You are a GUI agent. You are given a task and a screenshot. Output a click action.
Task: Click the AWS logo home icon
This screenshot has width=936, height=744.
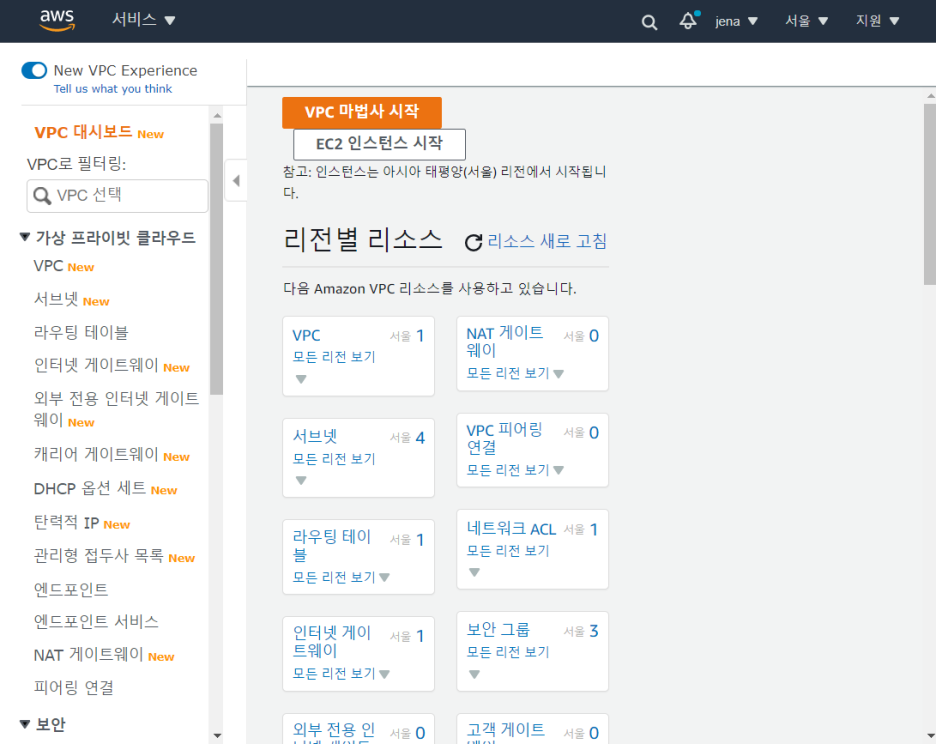pyautogui.click(x=57, y=20)
